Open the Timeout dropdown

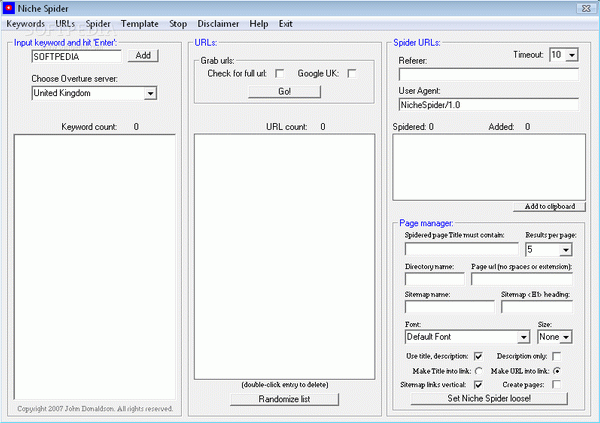point(572,55)
